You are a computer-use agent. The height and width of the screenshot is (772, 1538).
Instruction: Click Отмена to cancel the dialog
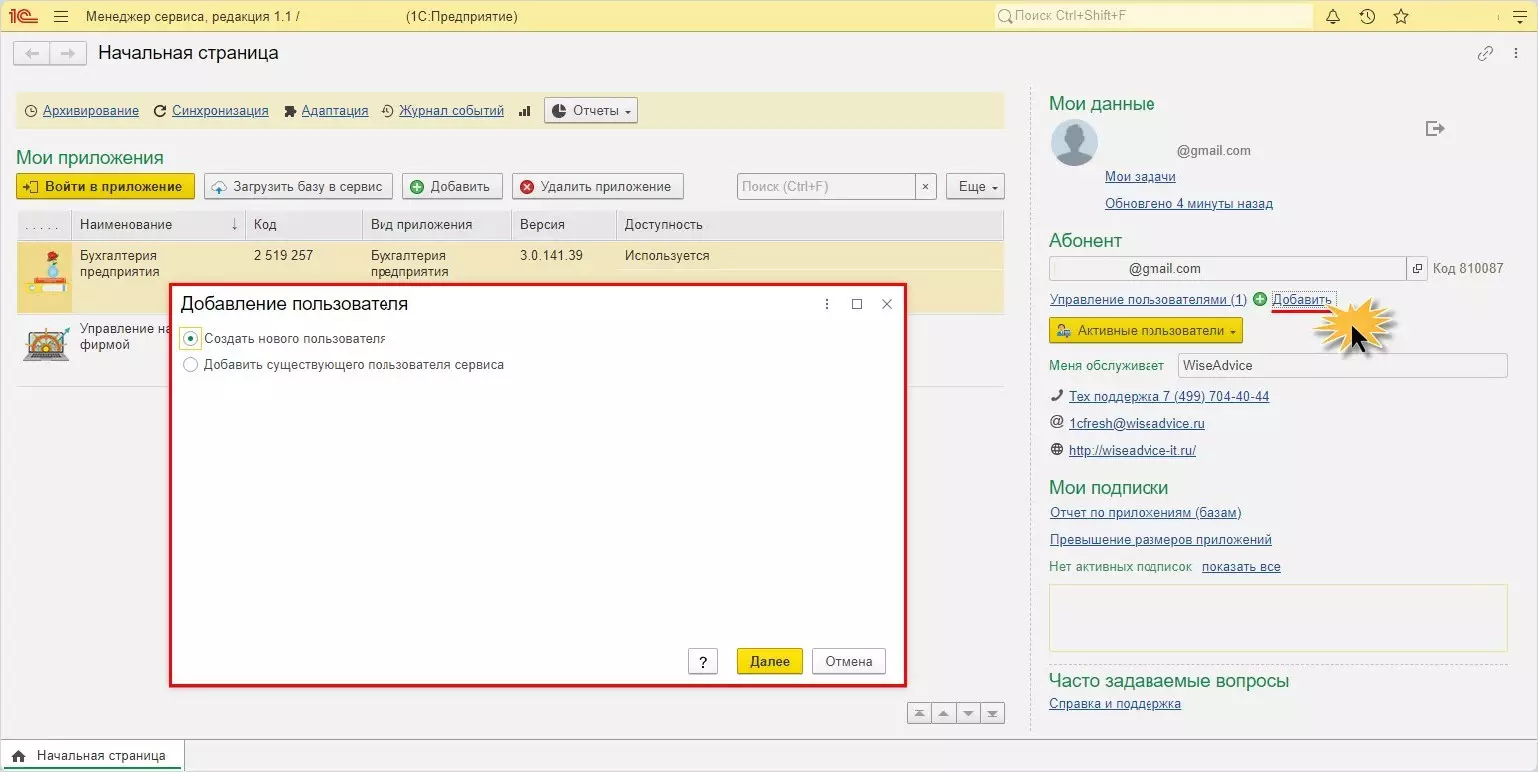[x=849, y=661]
